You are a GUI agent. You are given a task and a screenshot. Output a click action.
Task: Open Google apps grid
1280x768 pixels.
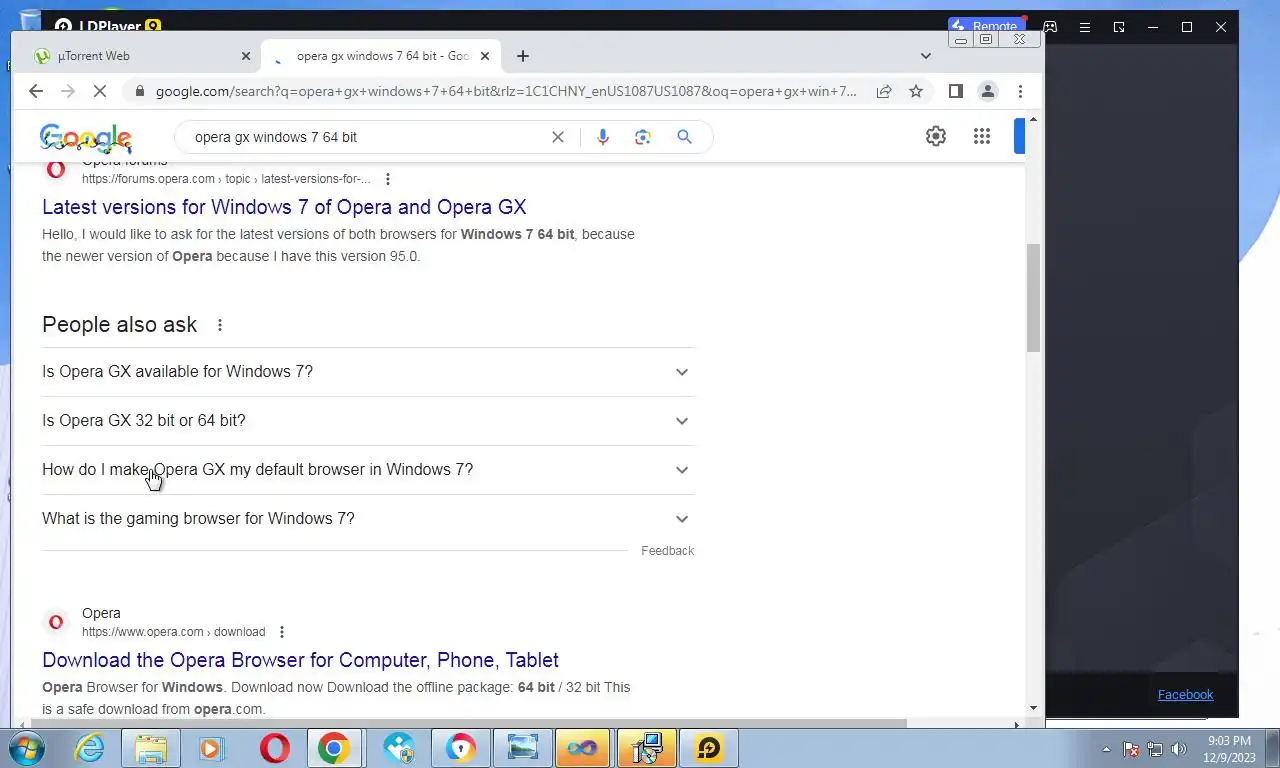click(x=982, y=137)
